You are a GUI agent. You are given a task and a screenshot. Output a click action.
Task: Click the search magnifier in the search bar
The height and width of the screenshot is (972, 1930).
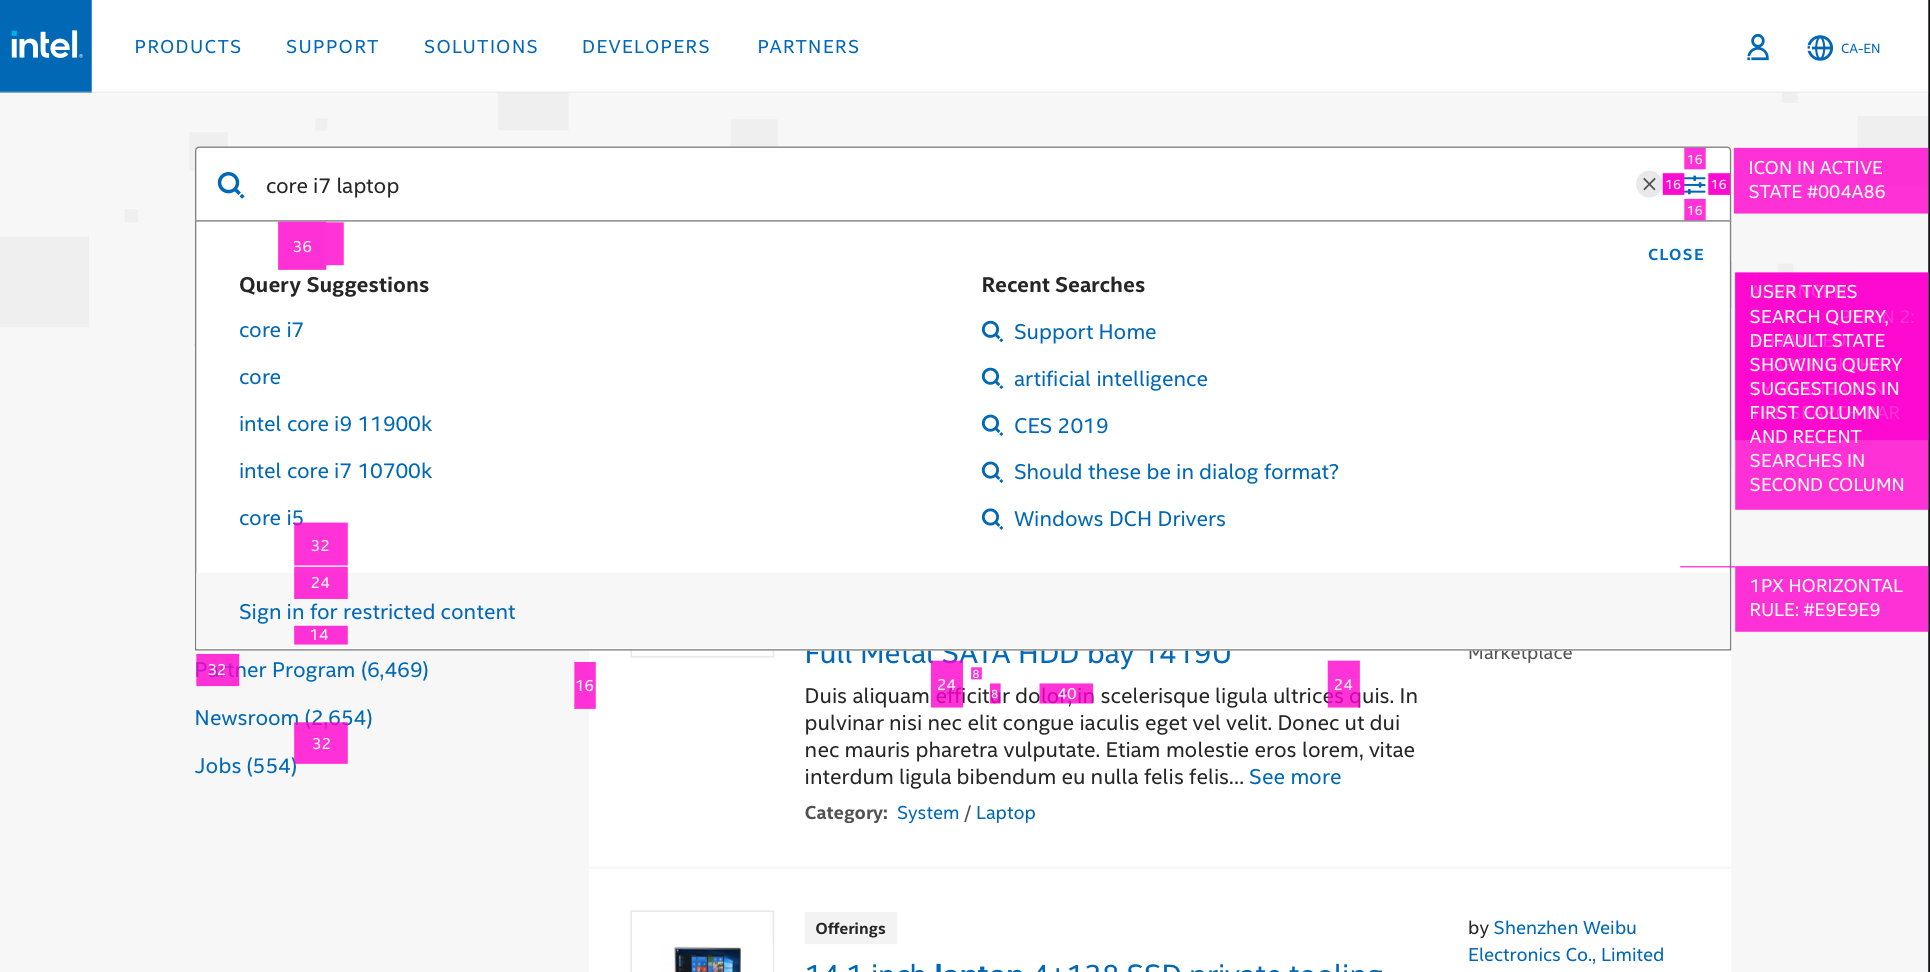tap(231, 185)
